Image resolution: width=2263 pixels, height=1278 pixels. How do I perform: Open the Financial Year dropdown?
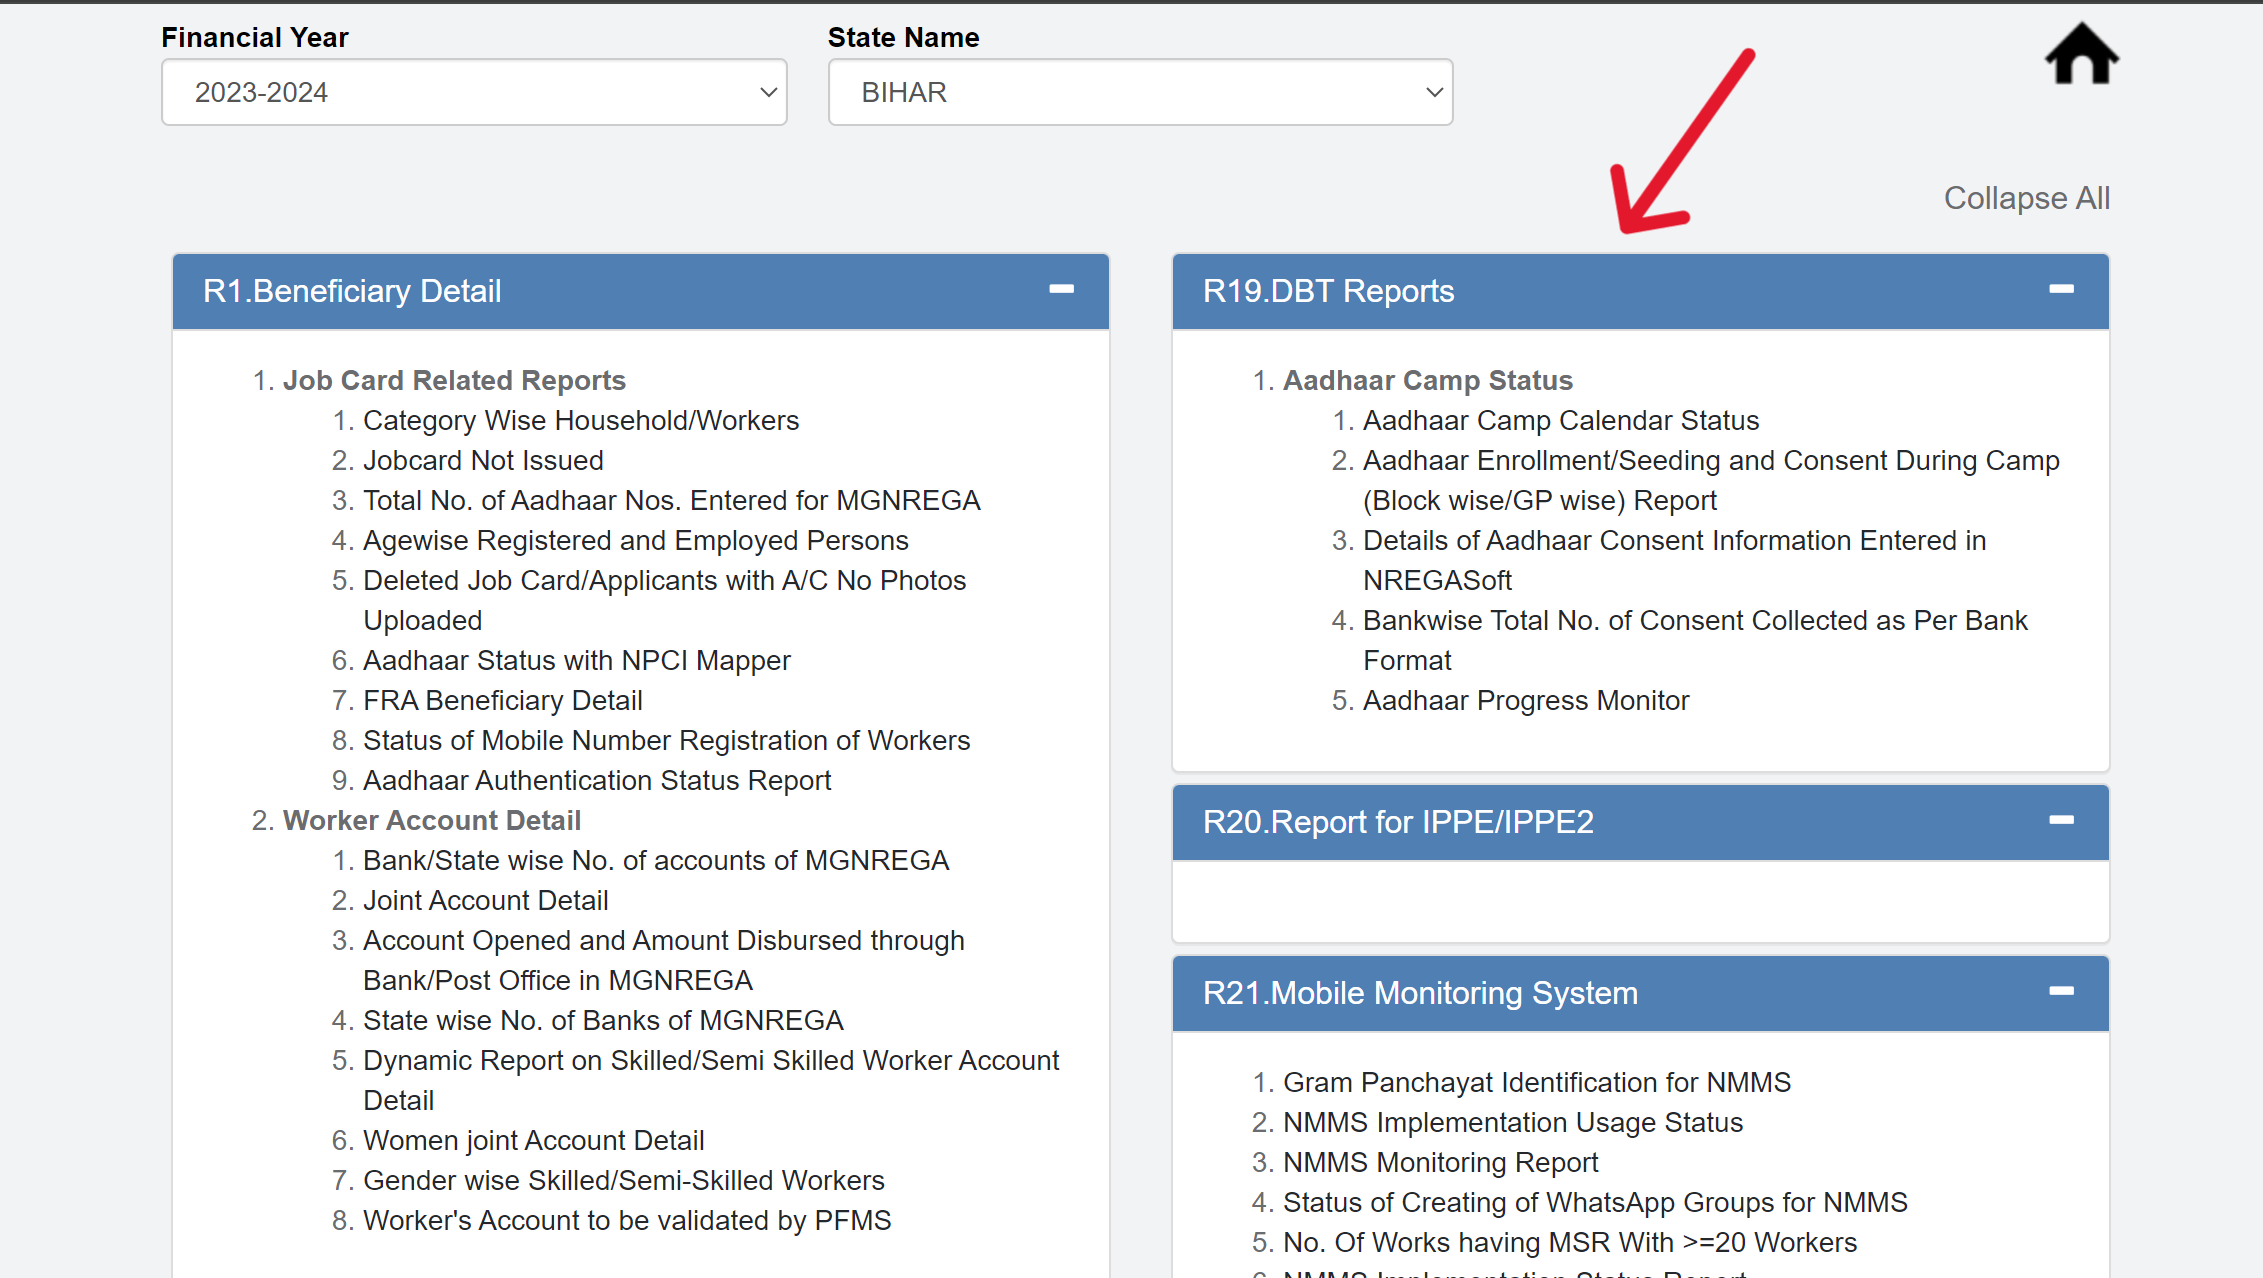click(473, 91)
